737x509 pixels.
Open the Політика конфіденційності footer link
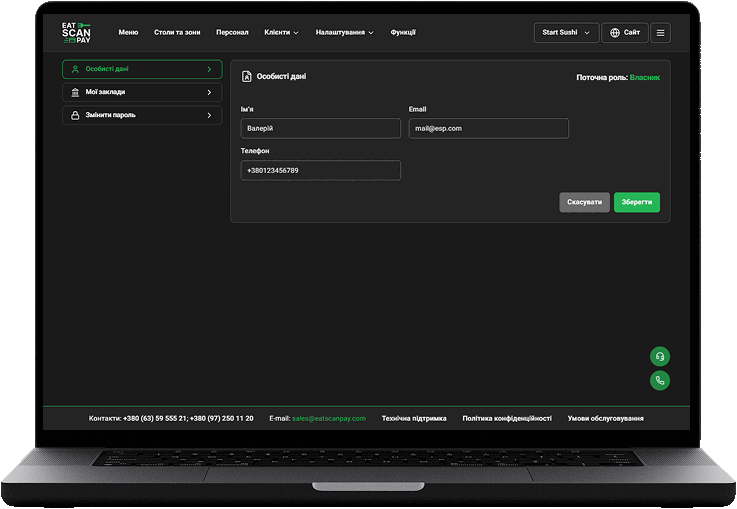click(x=507, y=418)
